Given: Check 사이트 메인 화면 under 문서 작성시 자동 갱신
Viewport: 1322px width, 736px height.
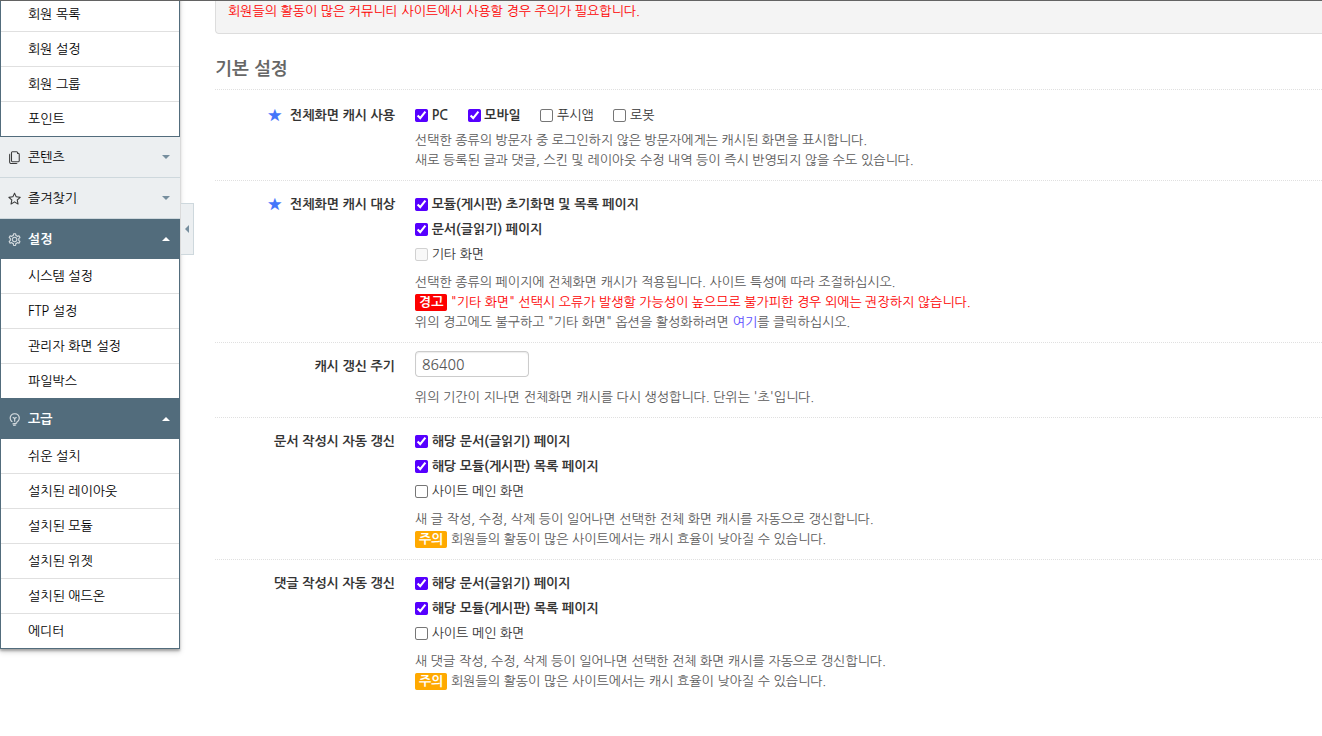Looking at the screenshot, I should point(421,491).
